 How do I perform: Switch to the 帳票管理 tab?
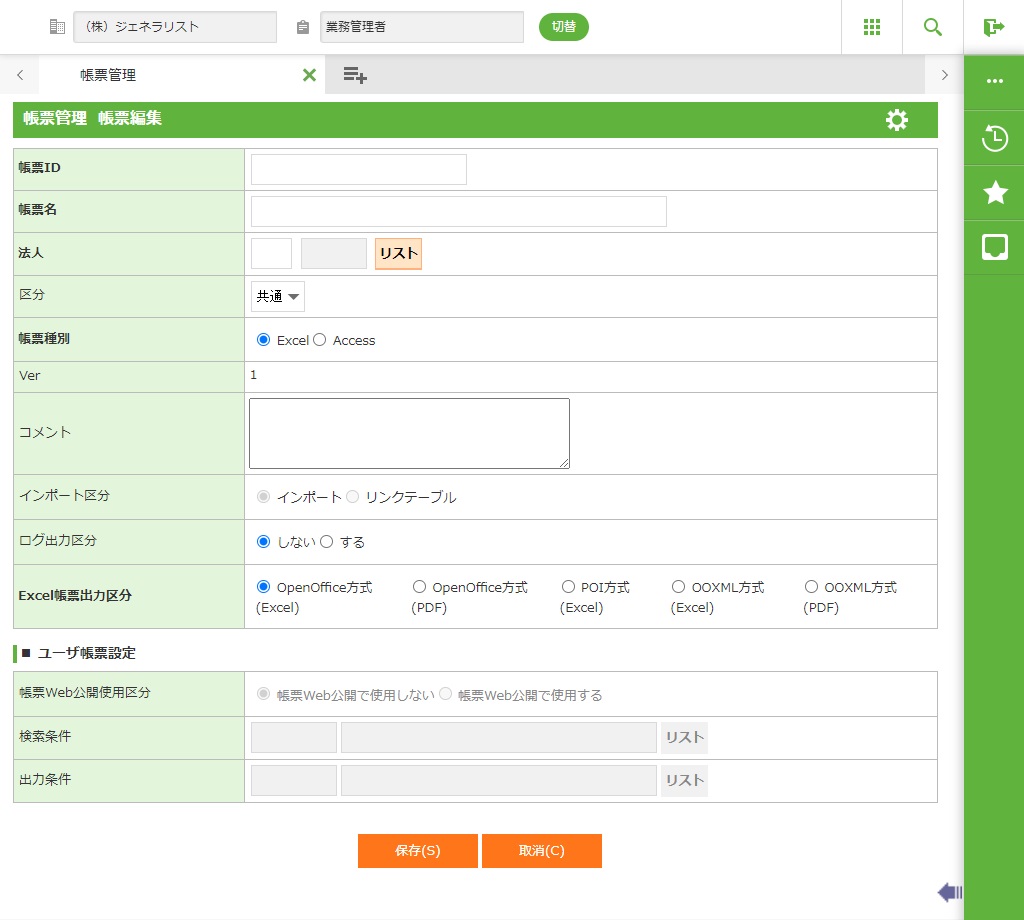click(108, 75)
